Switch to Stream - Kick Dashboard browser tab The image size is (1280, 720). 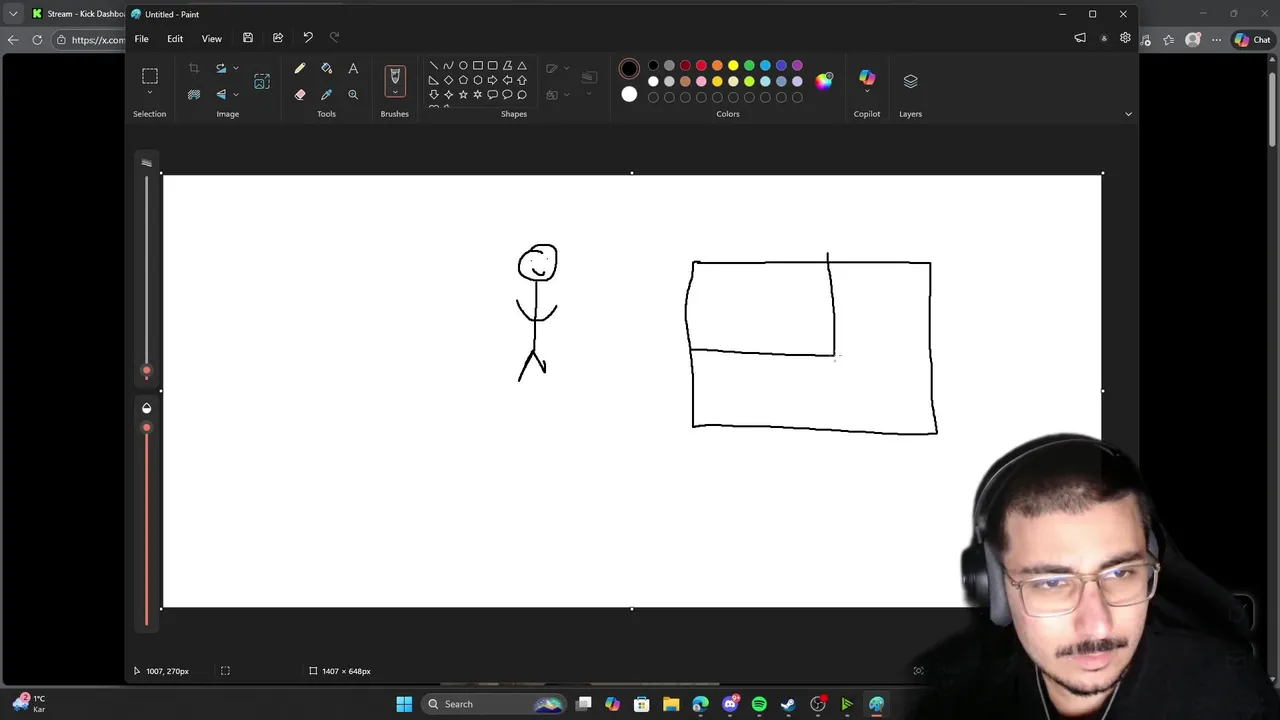[78, 14]
